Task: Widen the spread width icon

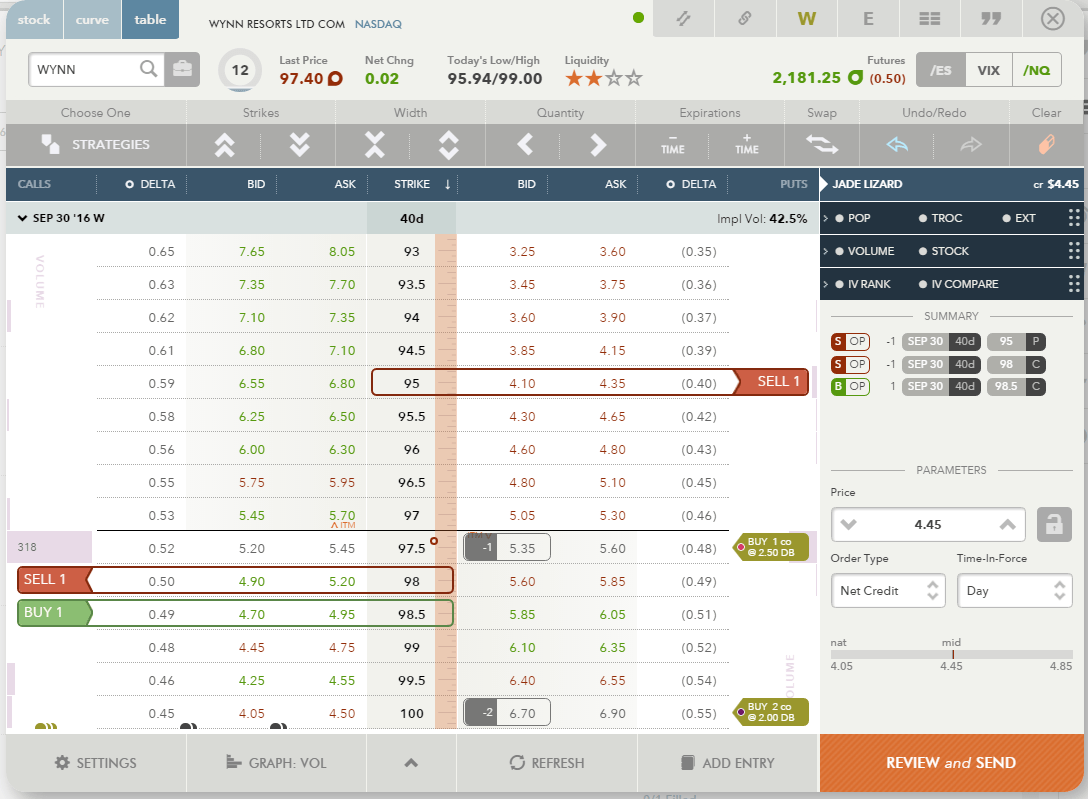Action: (x=448, y=144)
